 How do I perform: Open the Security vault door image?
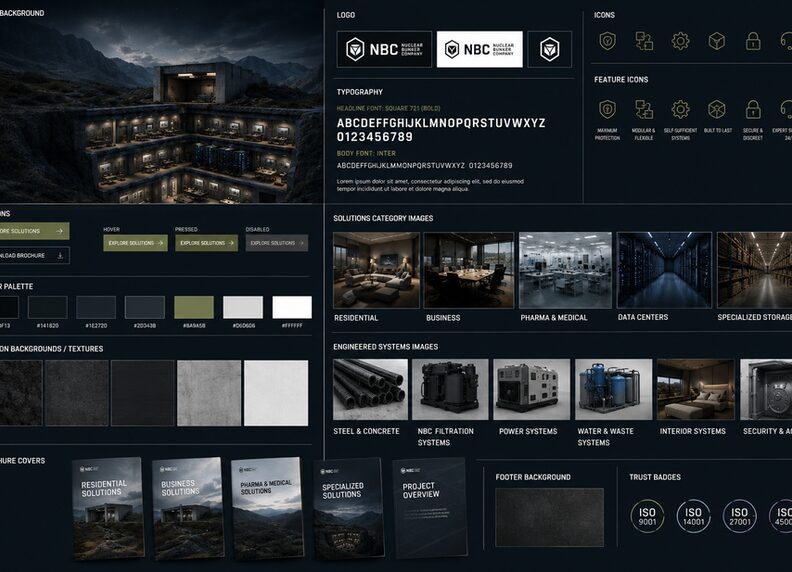(x=766, y=390)
